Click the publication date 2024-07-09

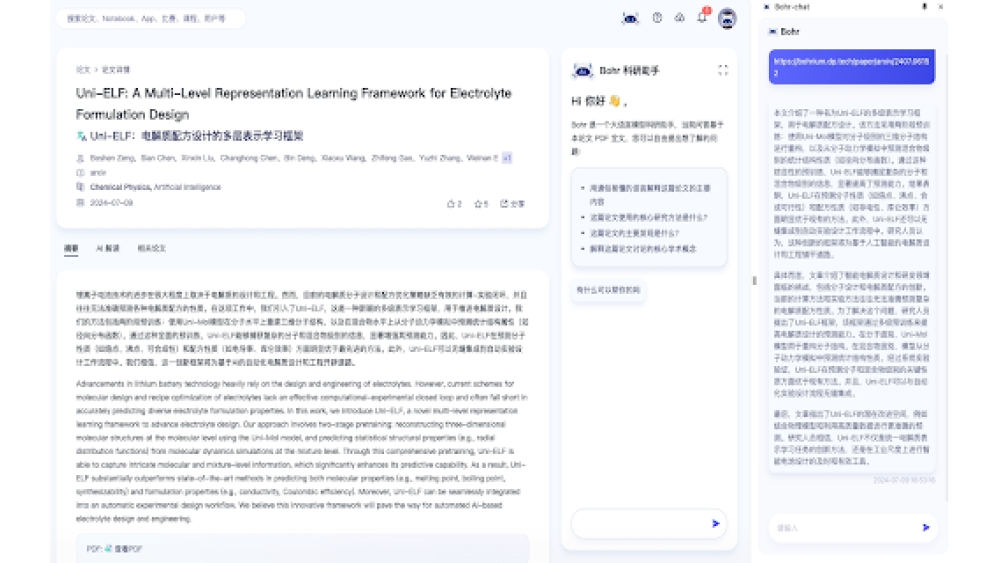tap(111, 203)
